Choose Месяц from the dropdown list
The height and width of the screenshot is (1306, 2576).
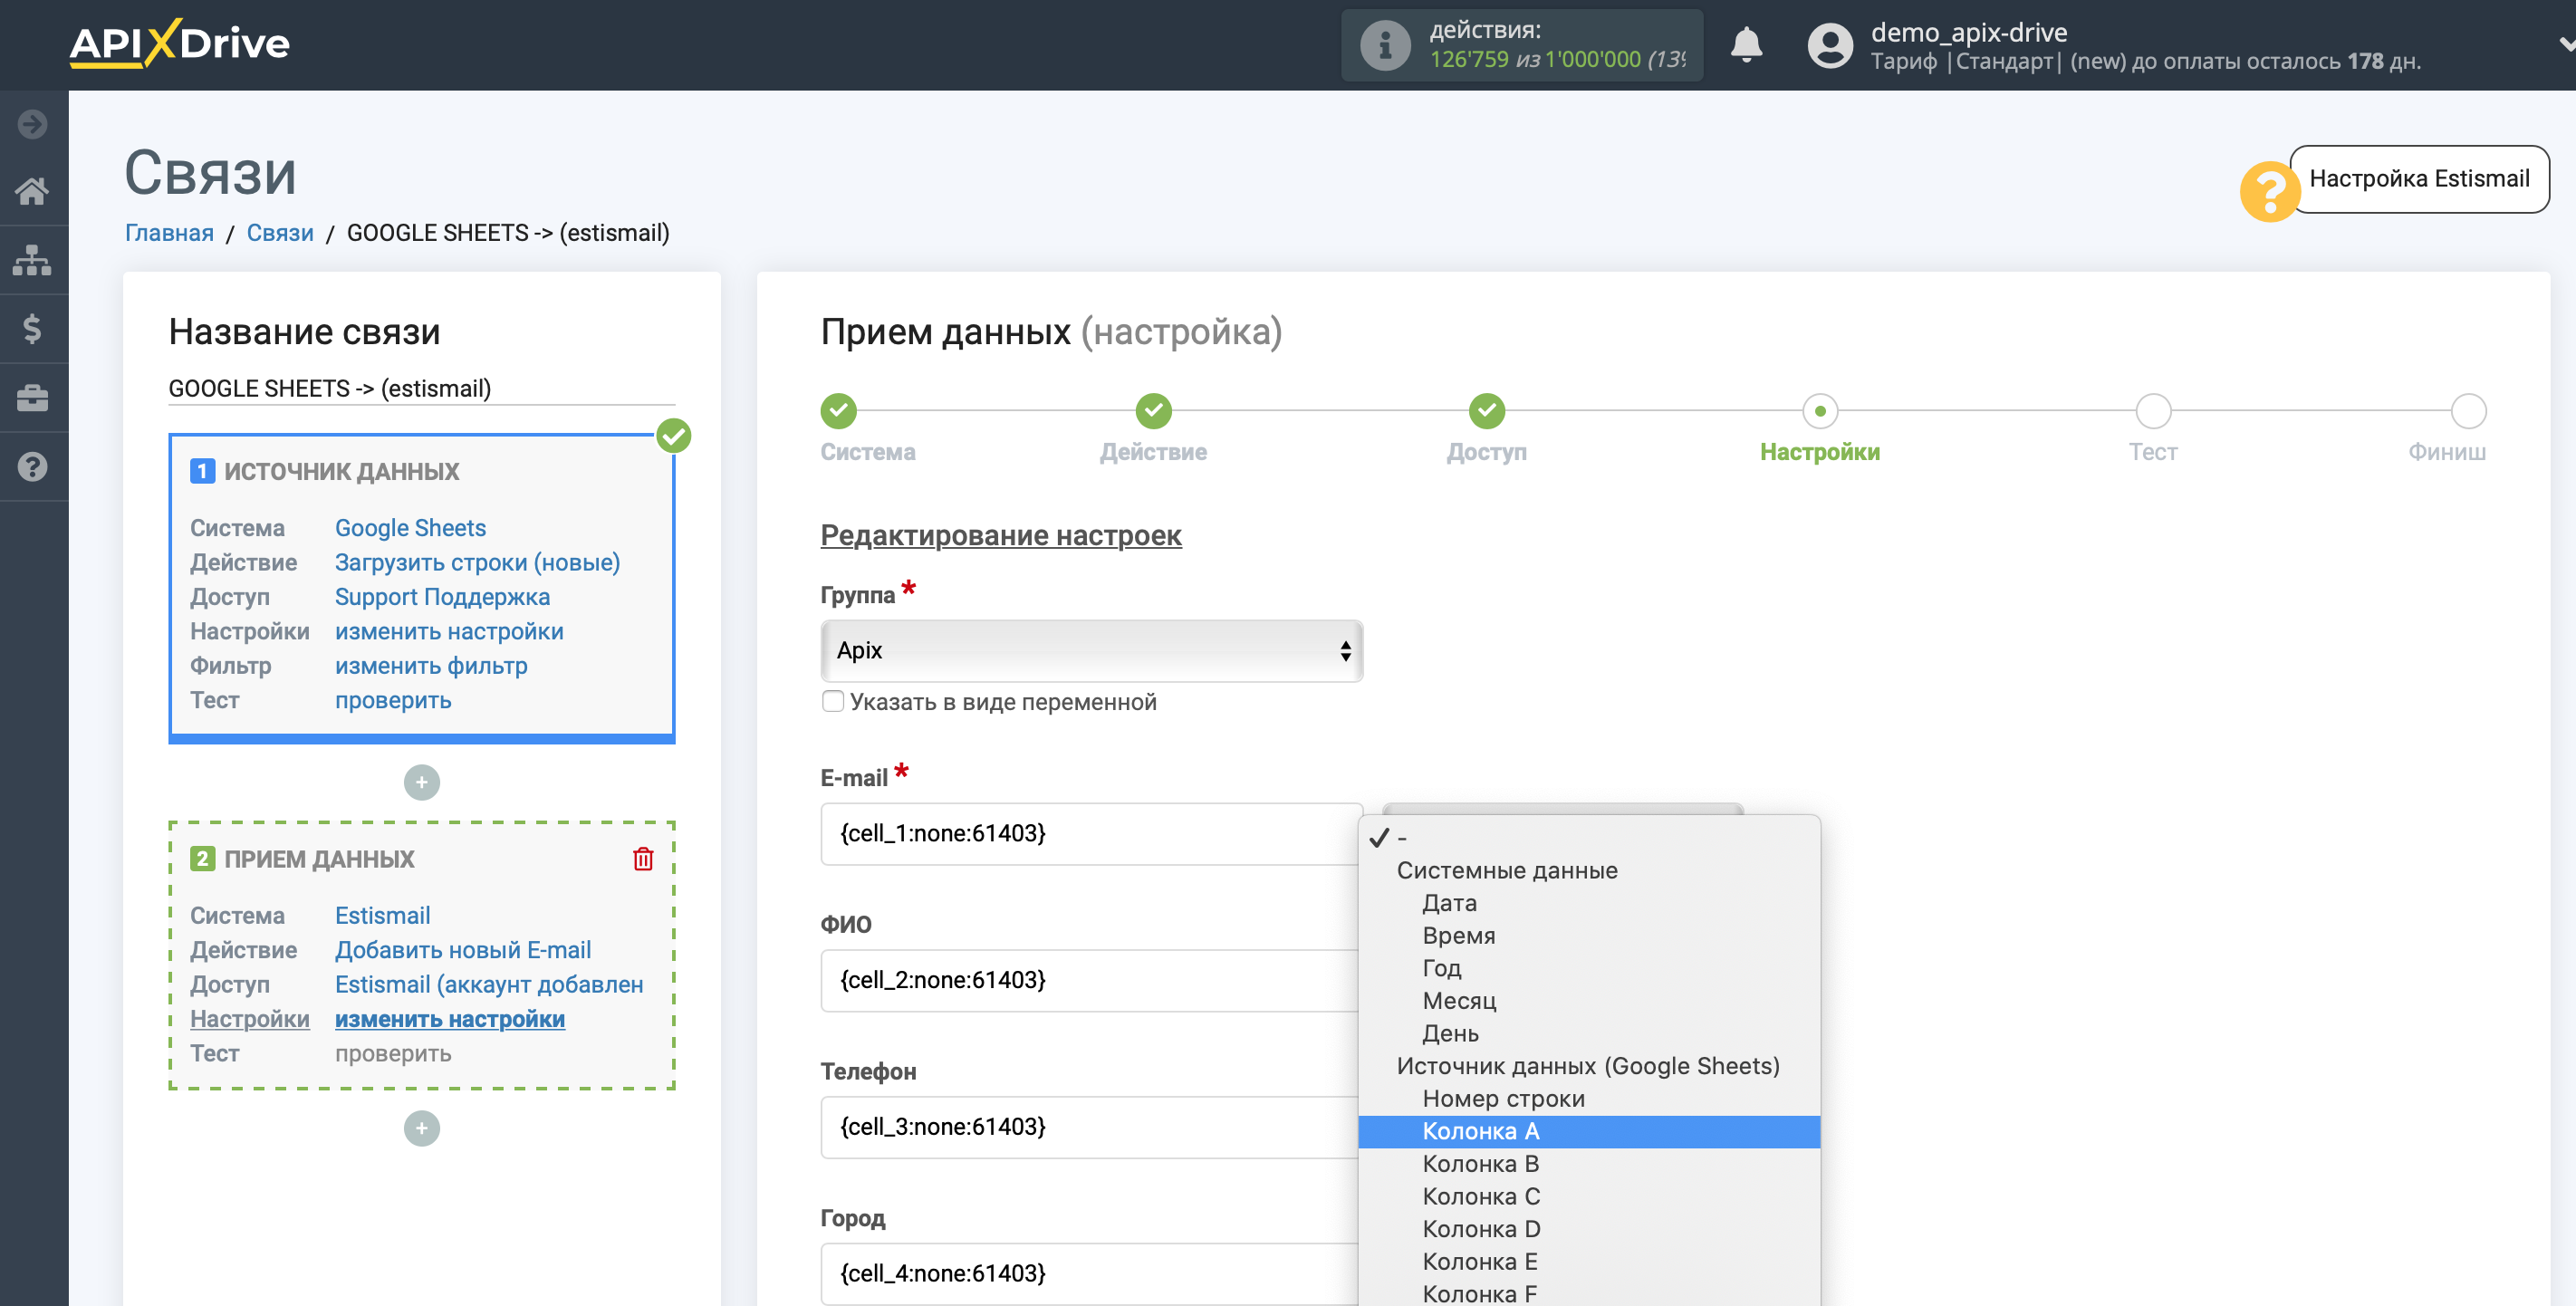[x=1589, y=1000]
